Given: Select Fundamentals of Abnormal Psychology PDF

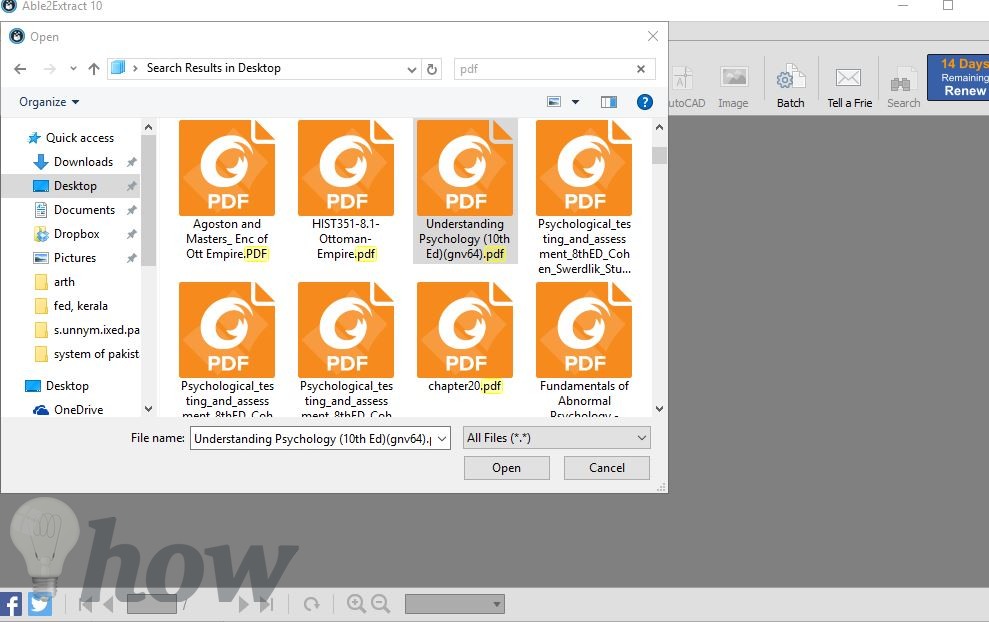Looking at the screenshot, I should 584,349.
